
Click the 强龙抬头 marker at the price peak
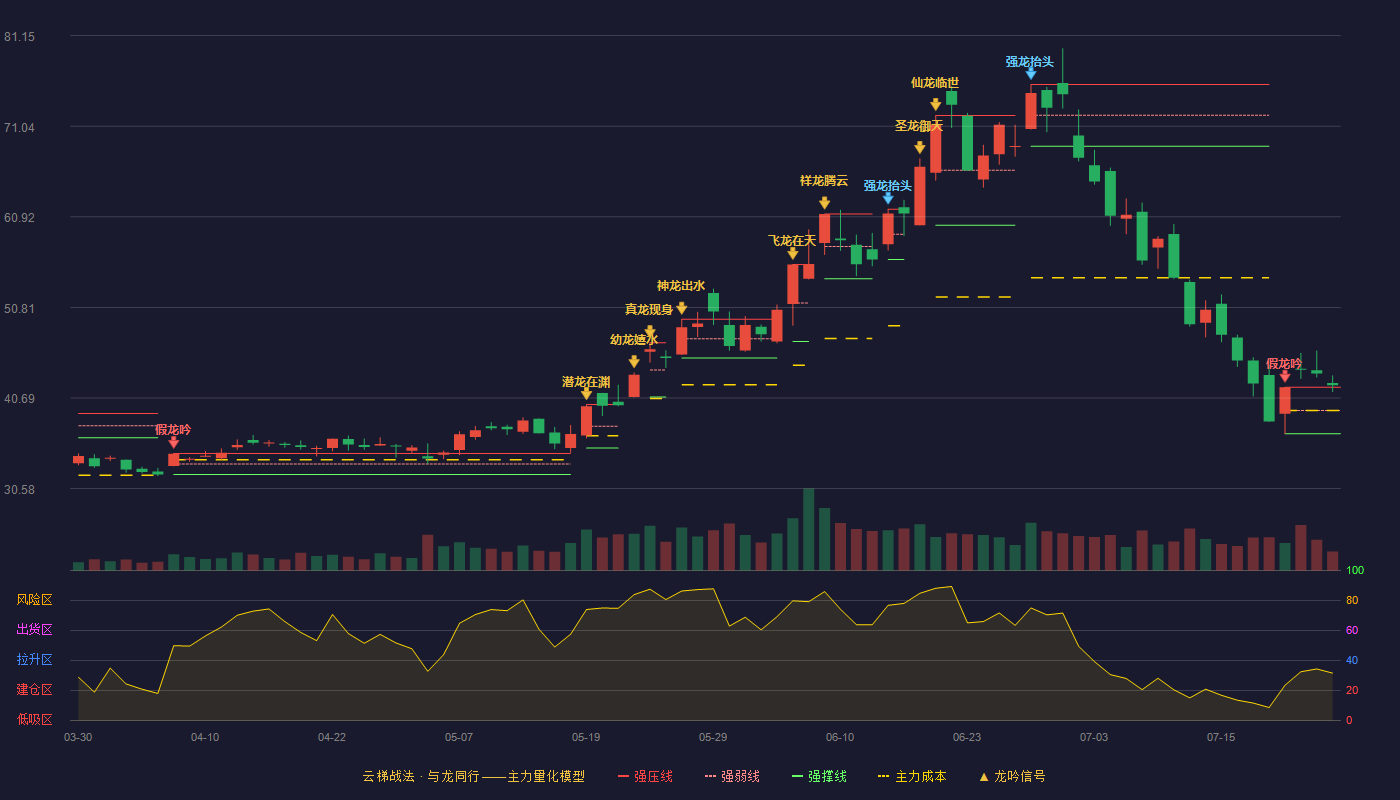[1031, 74]
